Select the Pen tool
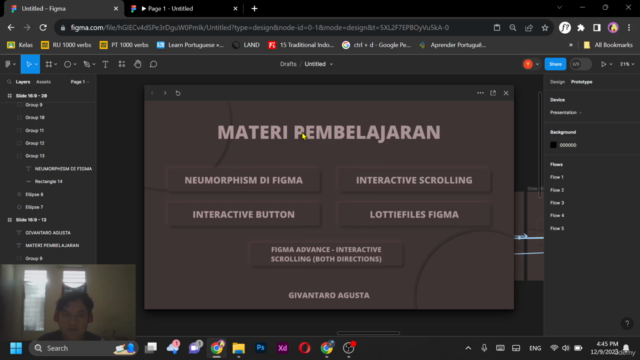 (x=87, y=64)
